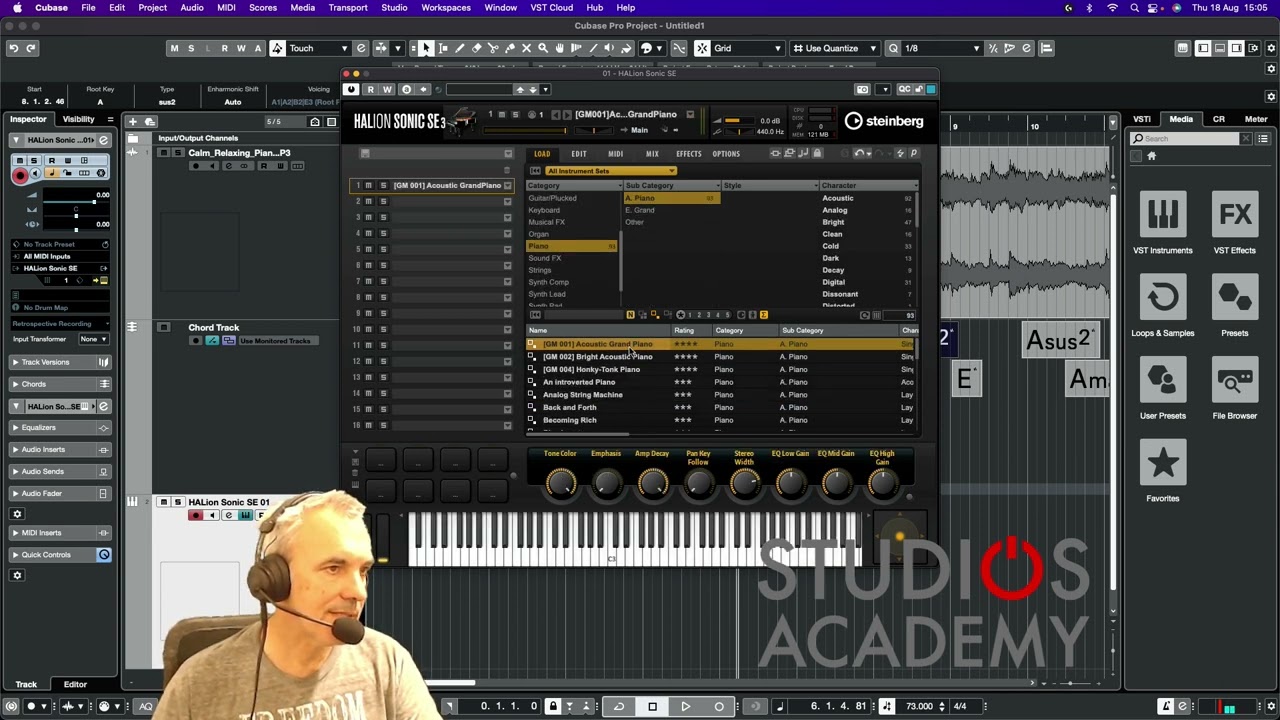
Task: Toggle record enable on HALion Sonic SE 01 track
Action: (195, 516)
